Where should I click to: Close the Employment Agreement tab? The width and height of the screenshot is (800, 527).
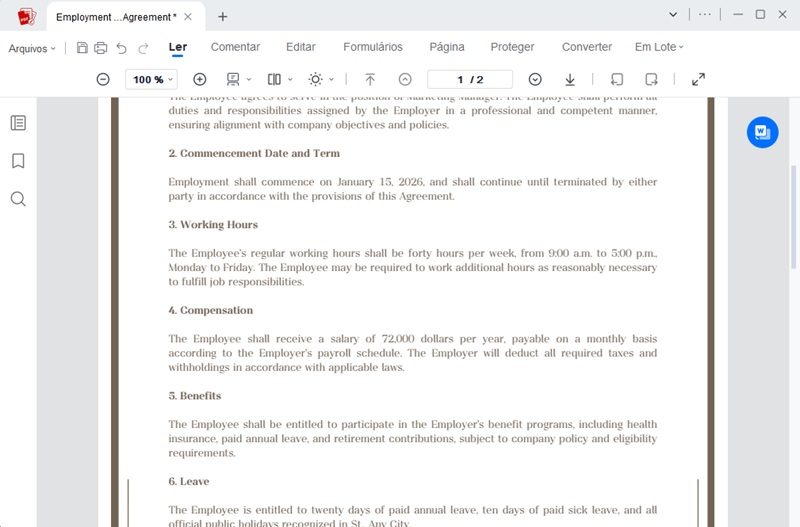pyautogui.click(x=188, y=17)
